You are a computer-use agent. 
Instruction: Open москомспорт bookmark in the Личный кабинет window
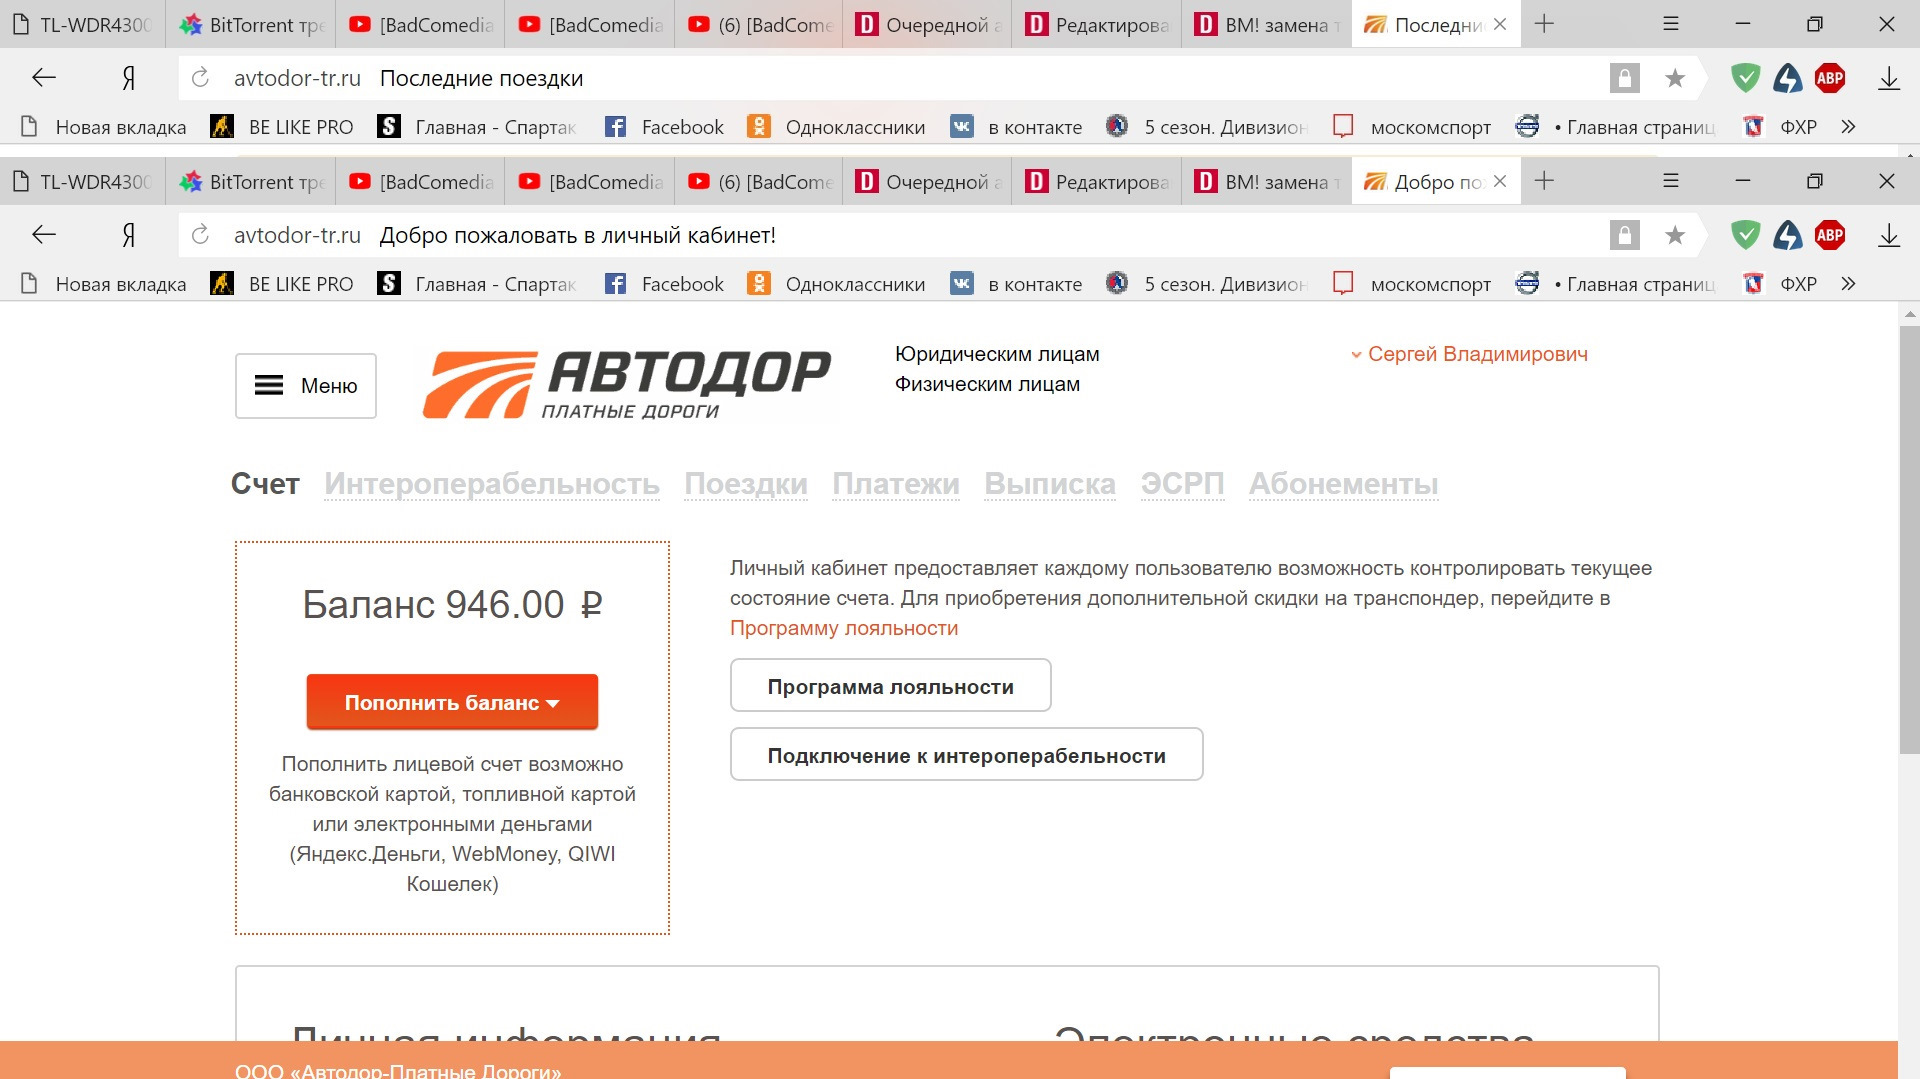[1412, 284]
